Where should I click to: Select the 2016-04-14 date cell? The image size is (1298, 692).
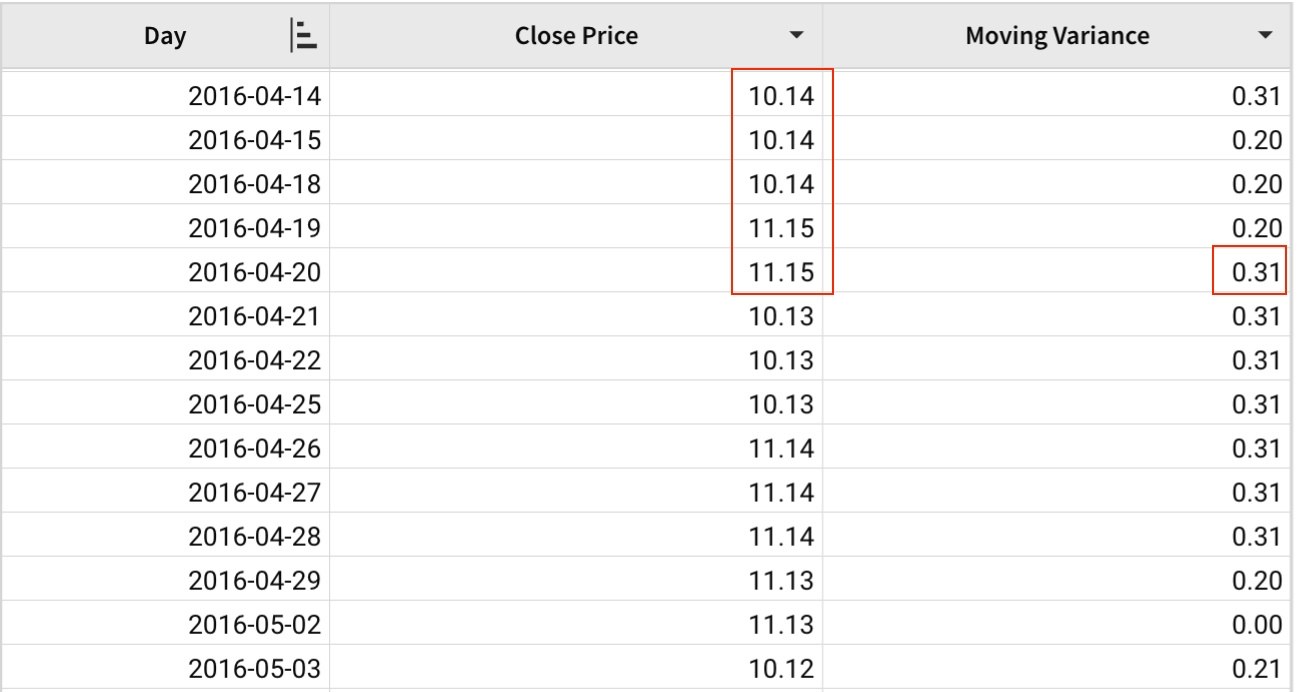(254, 97)
